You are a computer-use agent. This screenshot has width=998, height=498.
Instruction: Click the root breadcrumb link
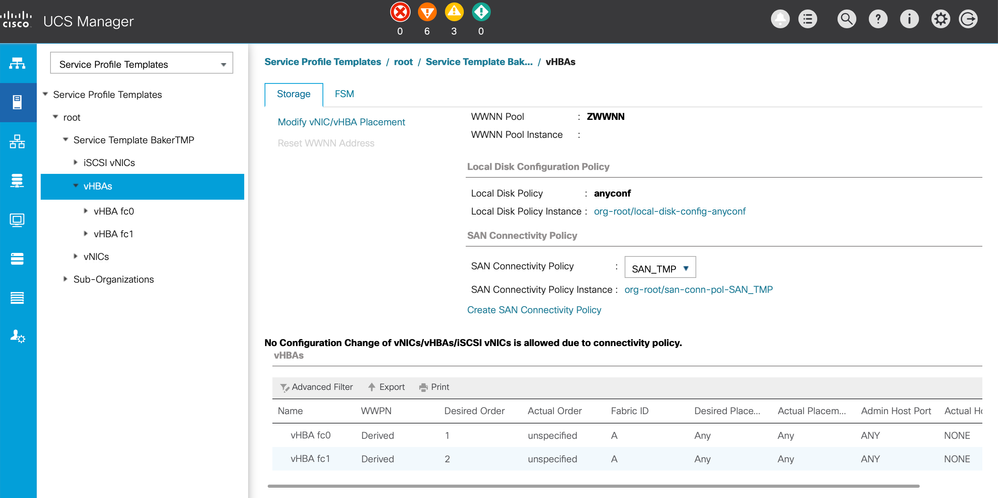404,62
